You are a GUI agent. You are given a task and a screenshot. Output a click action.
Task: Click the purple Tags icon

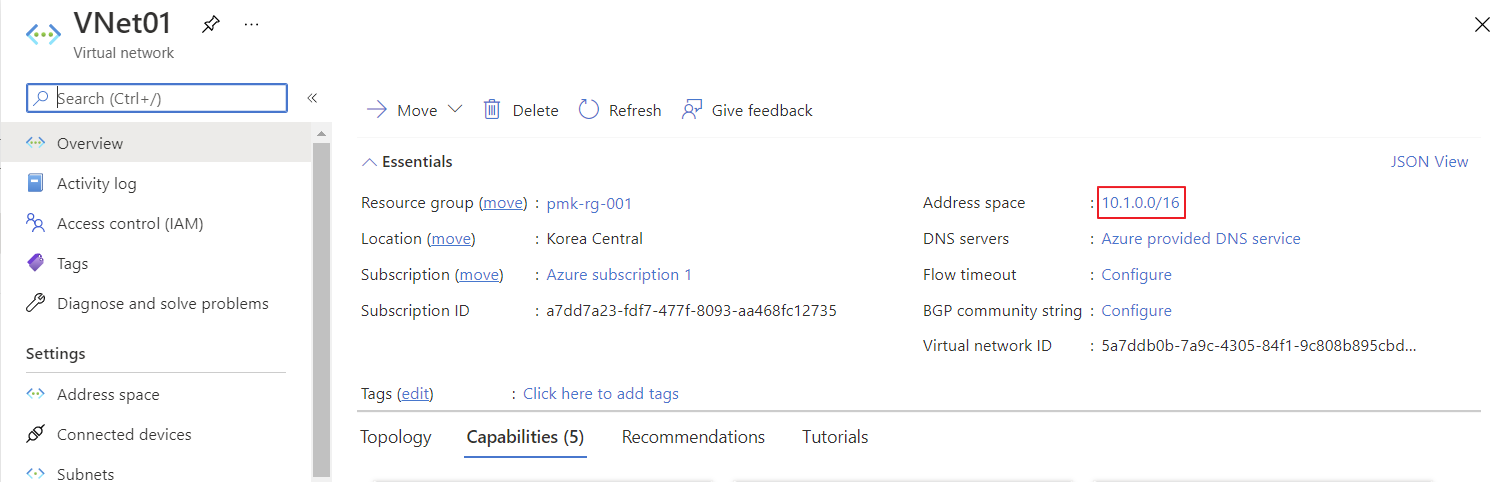(x=36, y=263)
